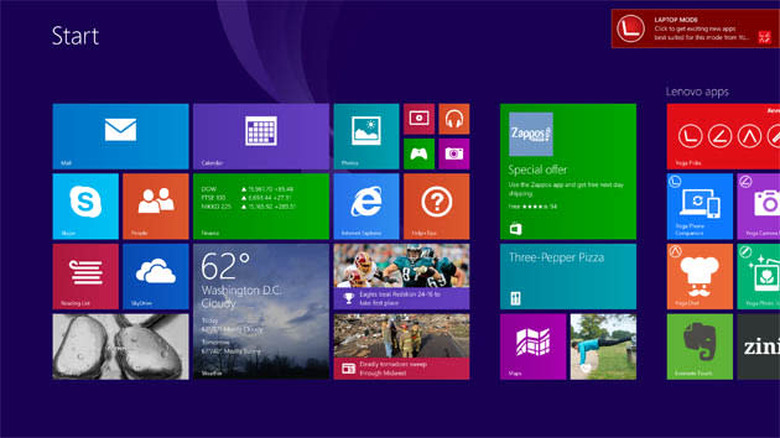Open the Maps tile
780x438 pixels.
[533, 346]
